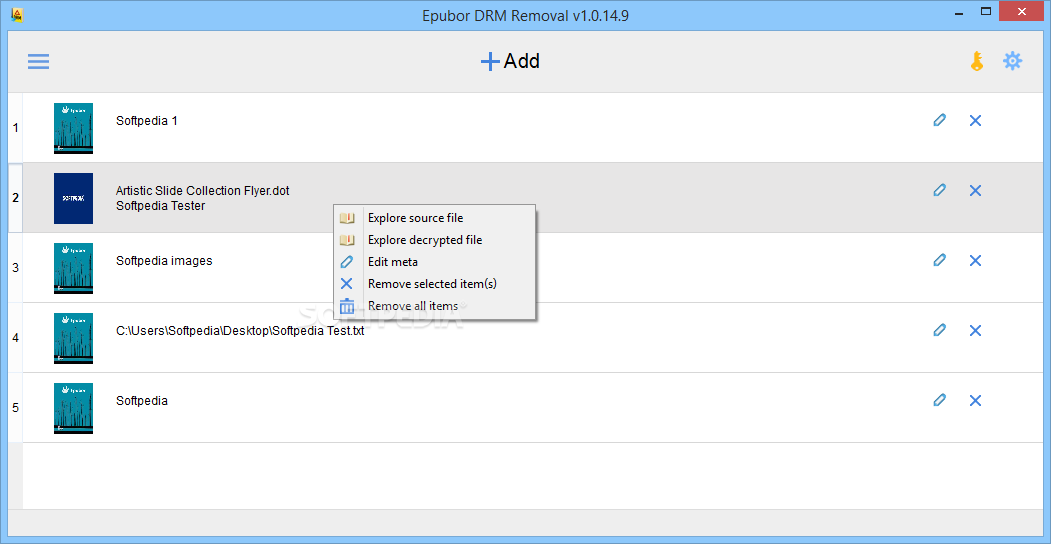
Task: Choose Remove selected item(s)
Action: pos(434,284)
